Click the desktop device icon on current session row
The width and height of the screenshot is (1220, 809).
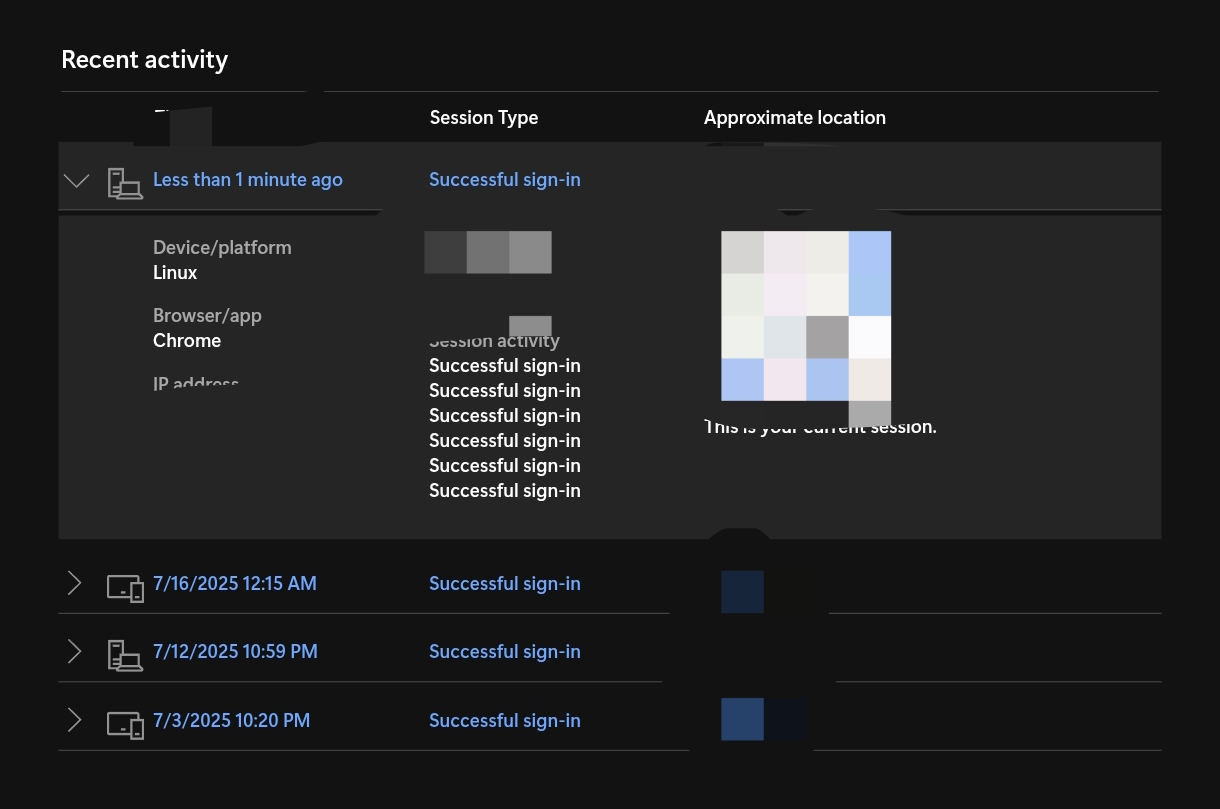point(125,183)
